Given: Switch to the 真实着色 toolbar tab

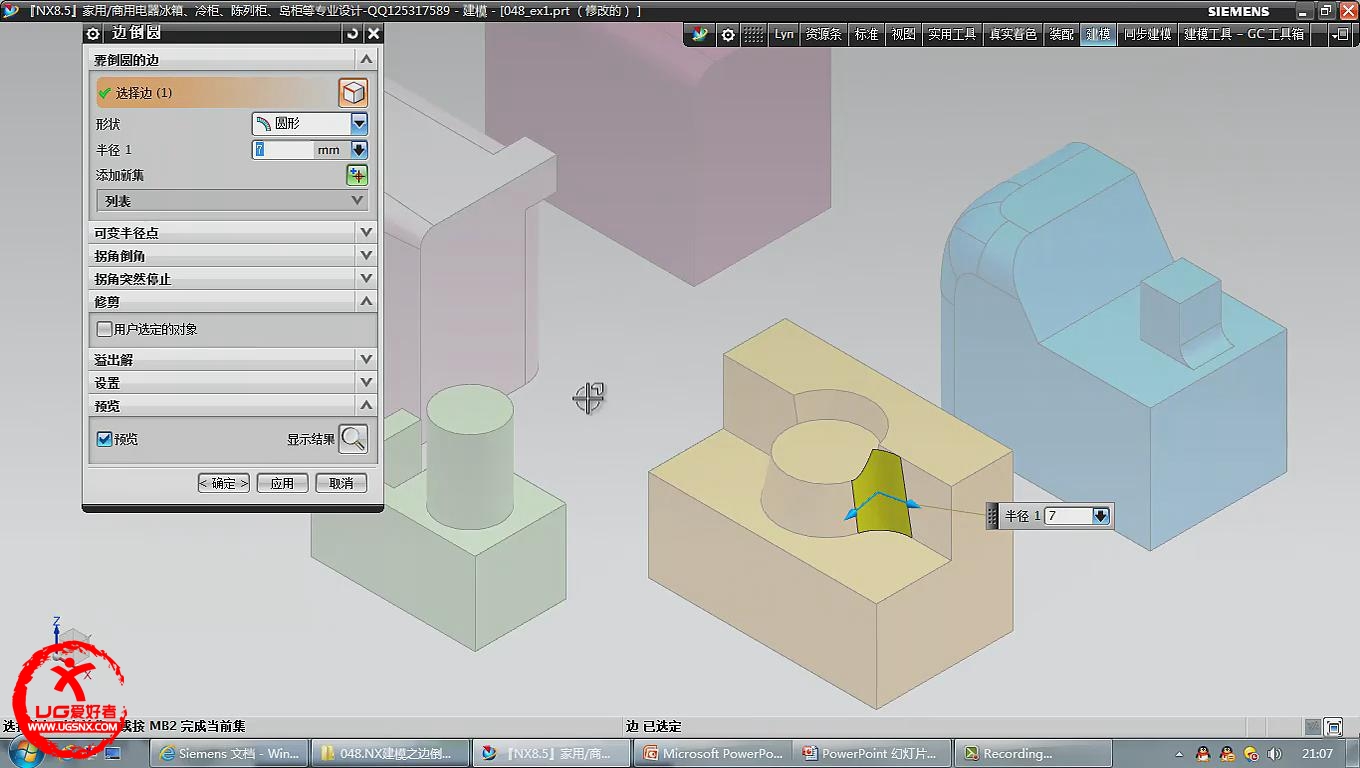Looking at the screenshot, I should pos(1013,34).
